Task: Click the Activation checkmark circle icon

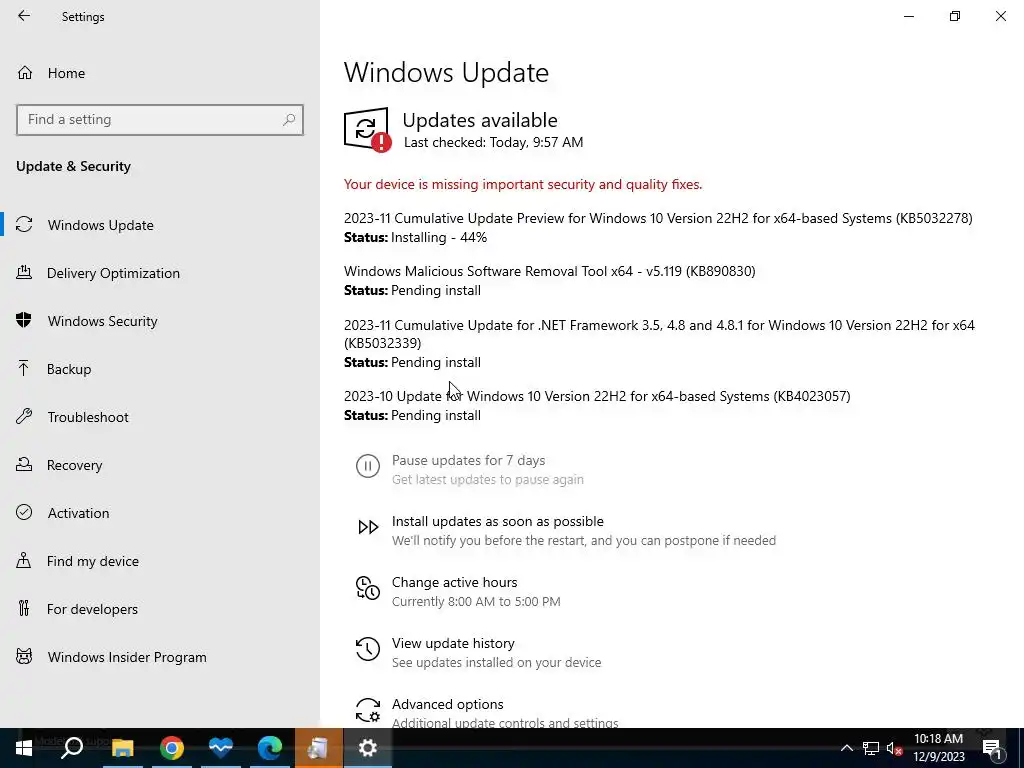Action: 24,512
